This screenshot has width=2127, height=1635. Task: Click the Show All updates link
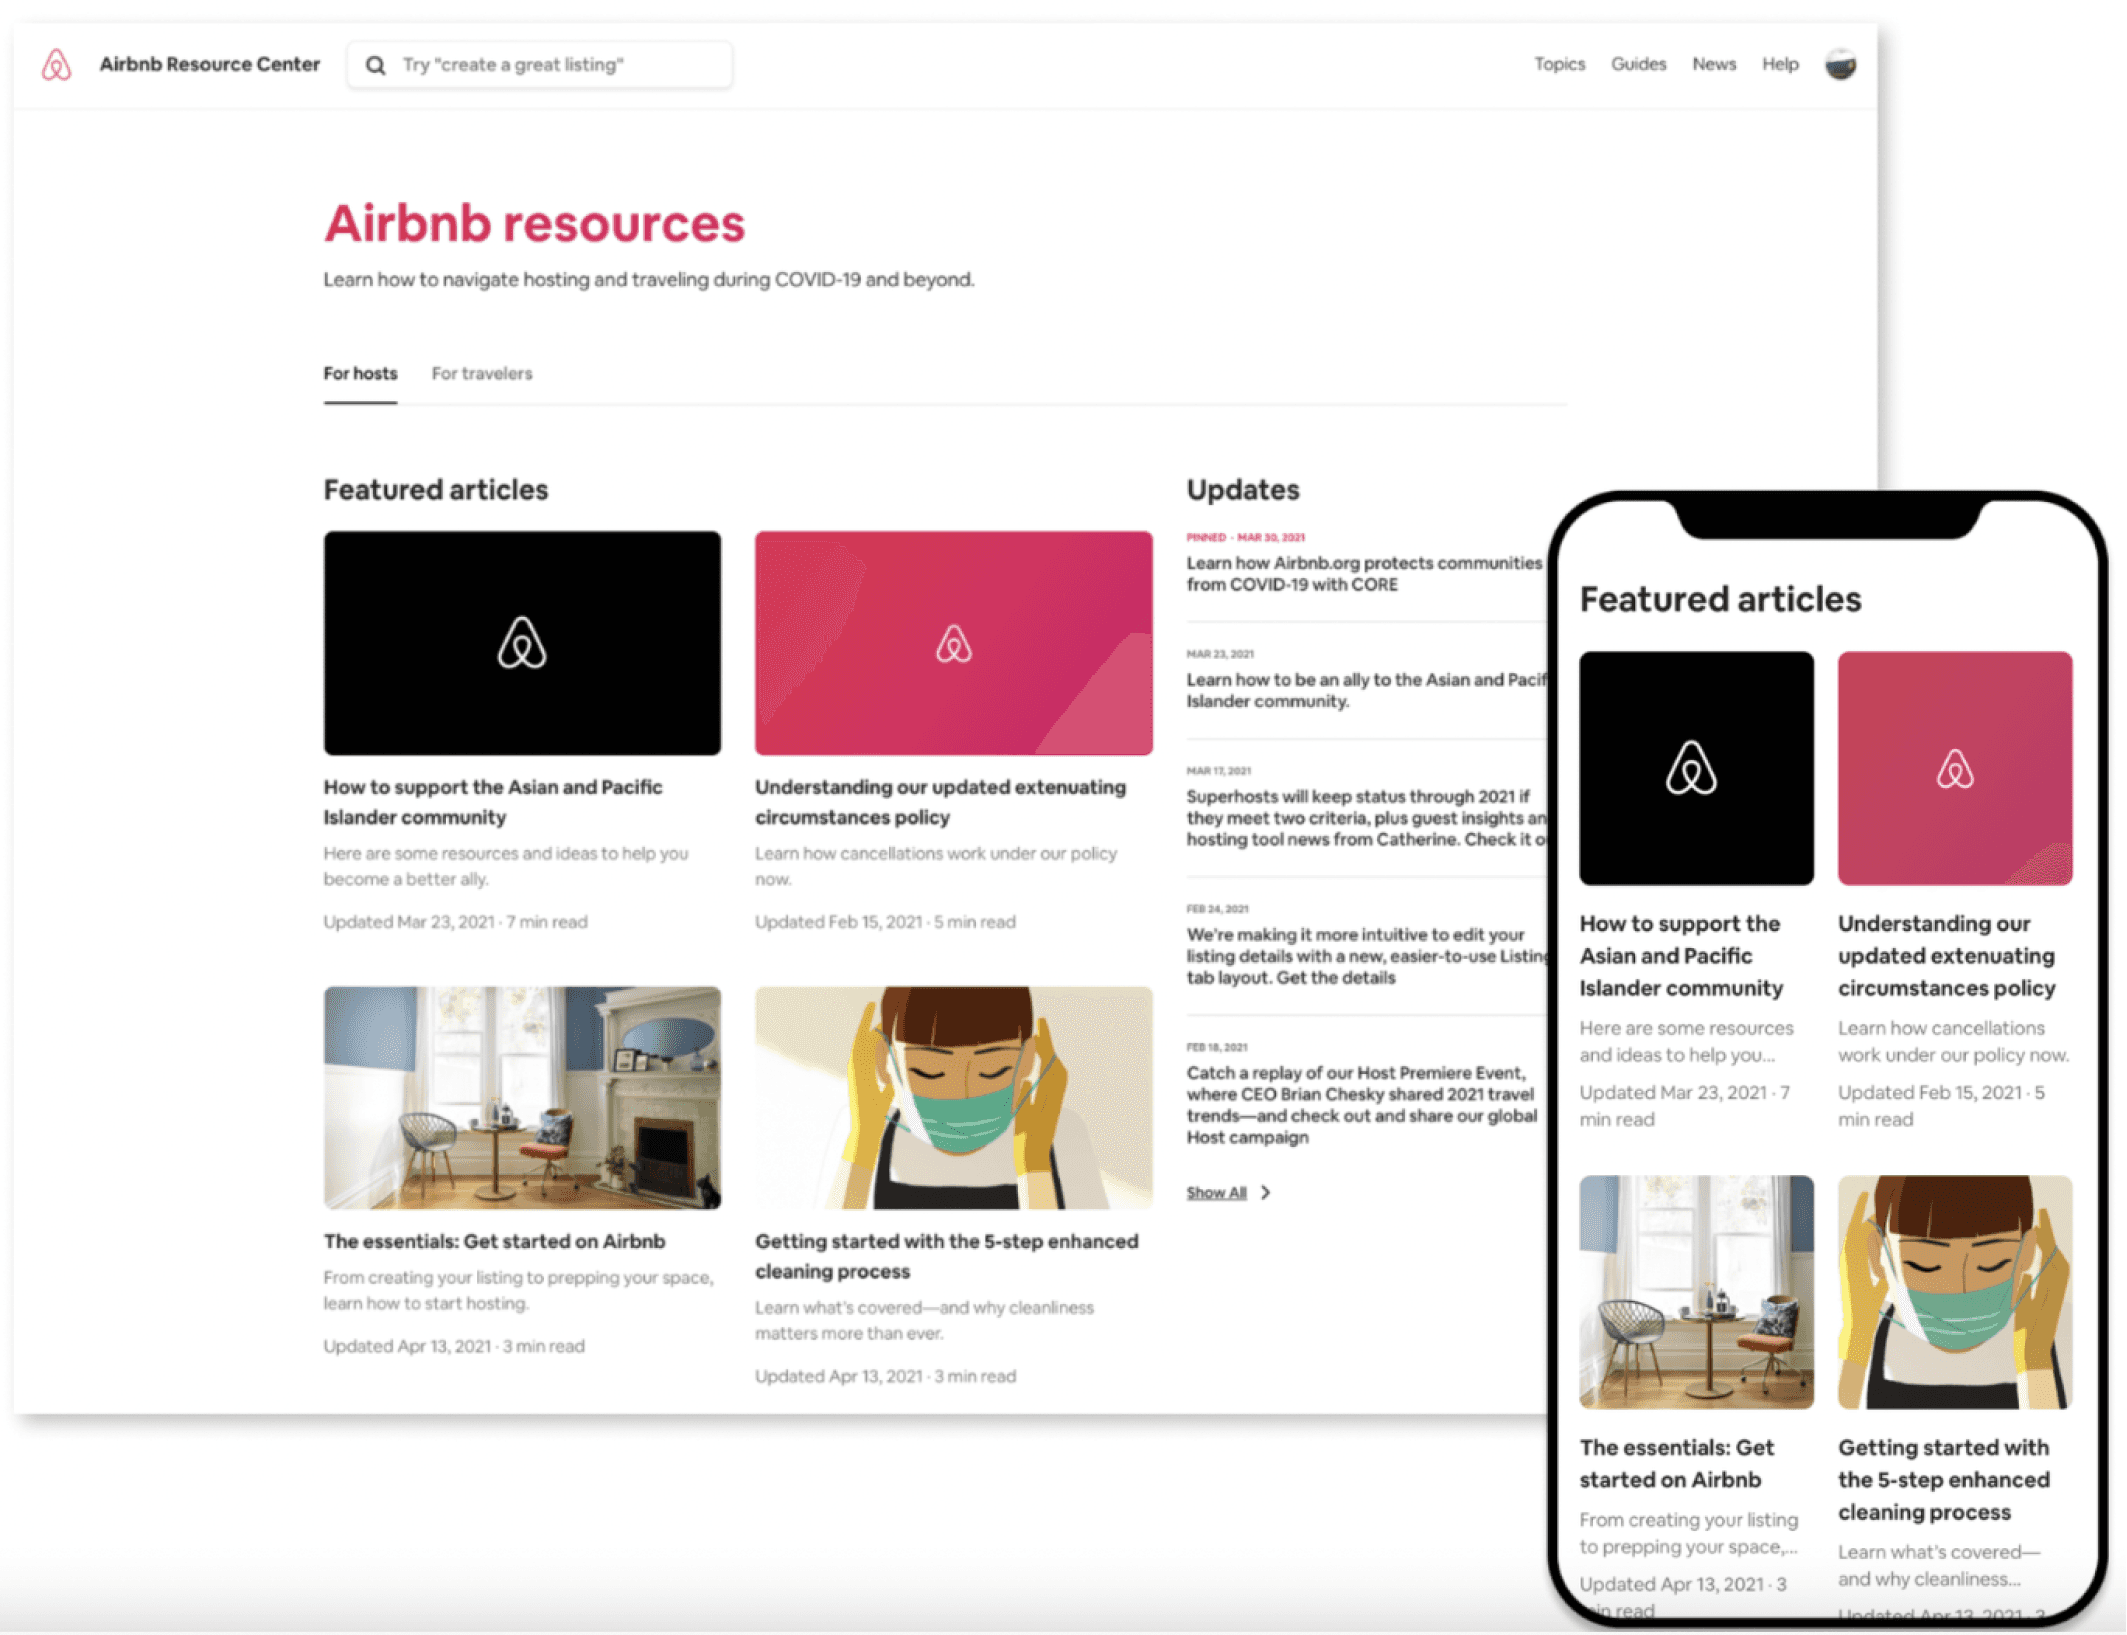click(1216, 1192)
